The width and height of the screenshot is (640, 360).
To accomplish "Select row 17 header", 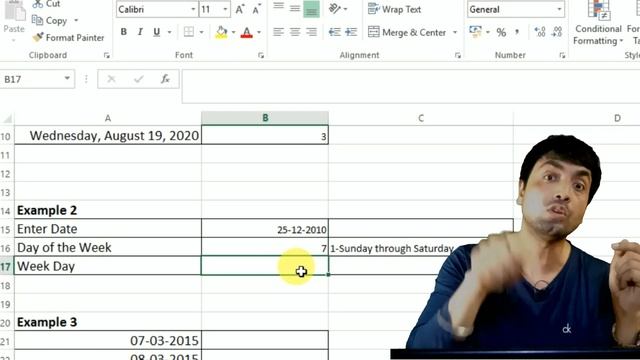I will (x=6, y=267).
